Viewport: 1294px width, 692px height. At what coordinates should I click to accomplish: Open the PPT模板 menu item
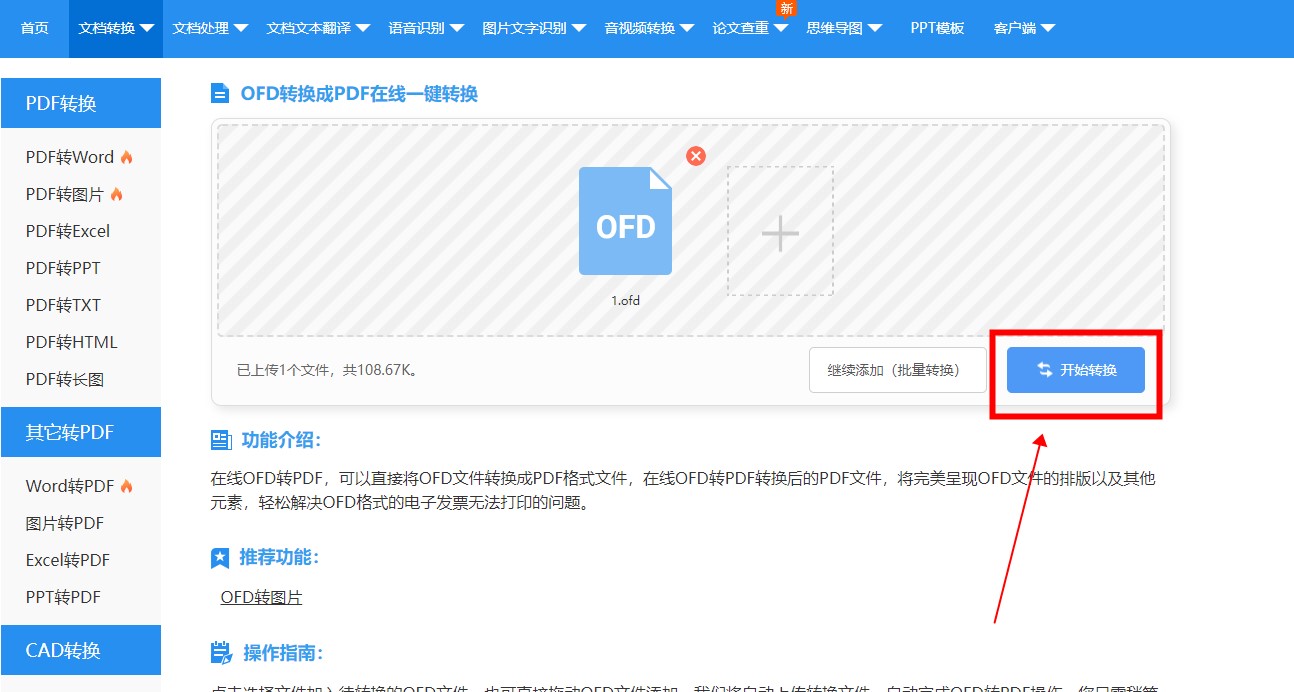point(937,28)
